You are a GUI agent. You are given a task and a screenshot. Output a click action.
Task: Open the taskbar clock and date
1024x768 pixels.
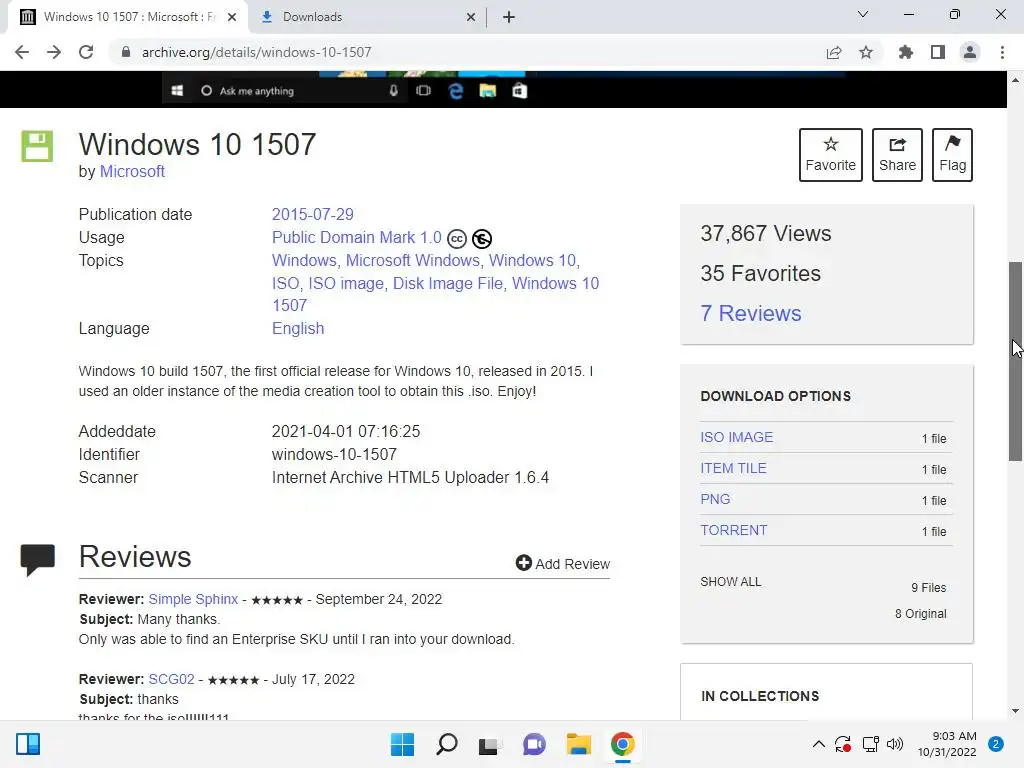(947, 744)
